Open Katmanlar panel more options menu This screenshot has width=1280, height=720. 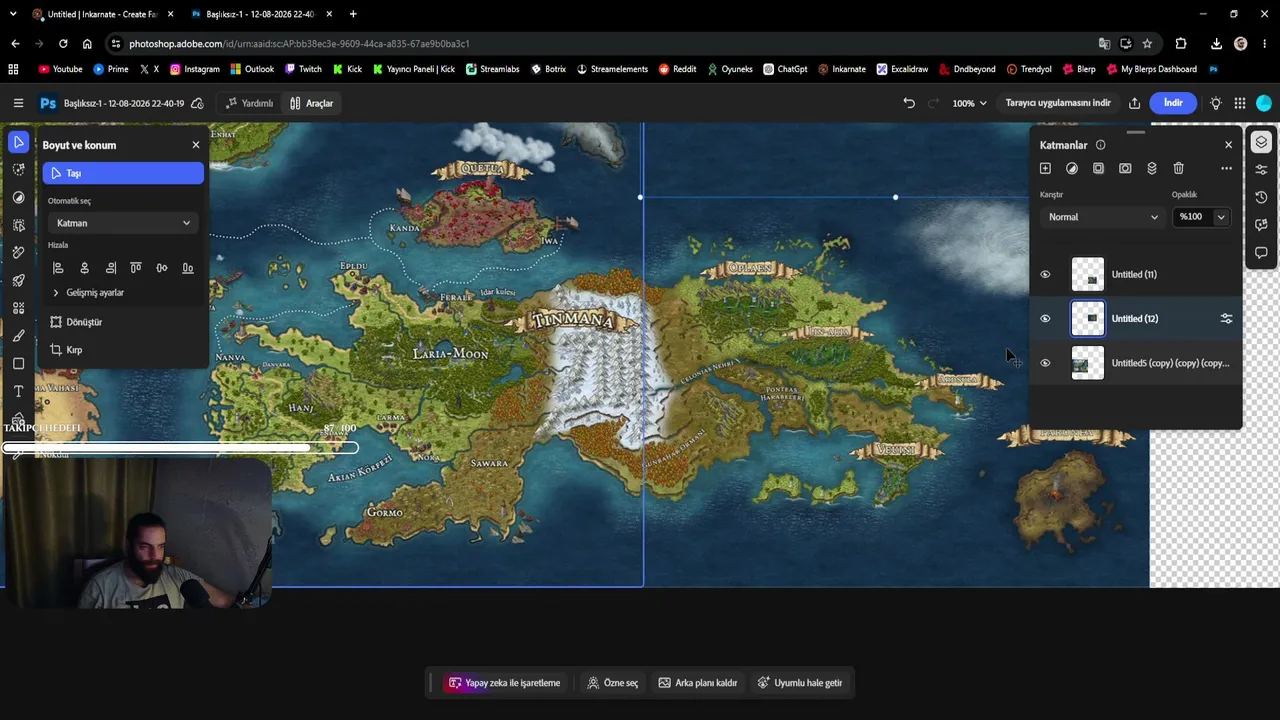pos(1226,168)
